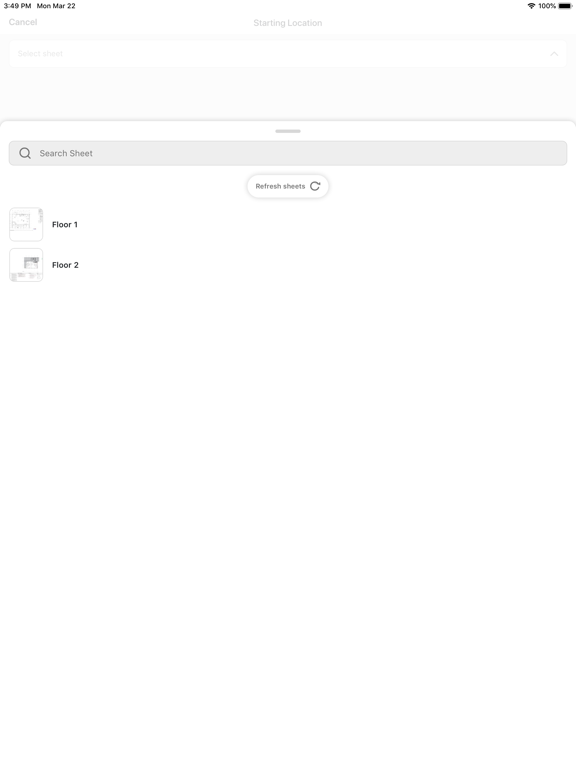The height and width of the screenshot is (768, 576).
Task: Click the magnifying glass search icon
Action: [25, 153]
